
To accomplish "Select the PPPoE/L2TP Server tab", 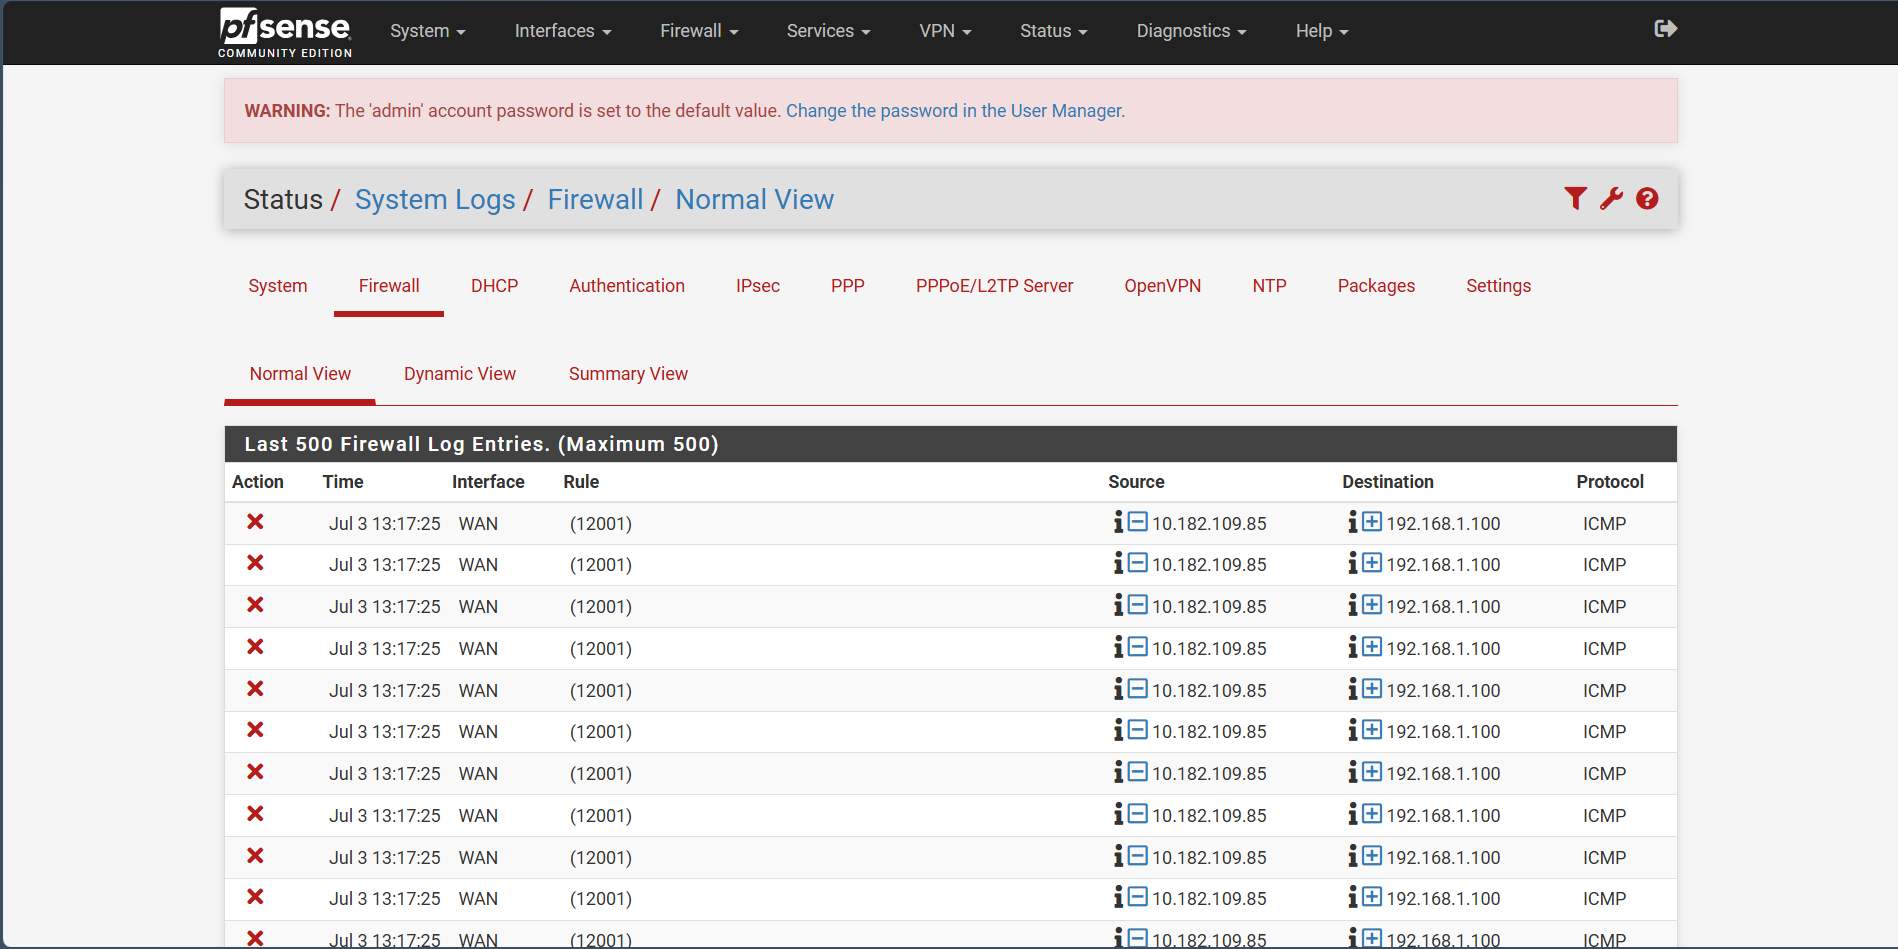I will (x=995, y=286).
